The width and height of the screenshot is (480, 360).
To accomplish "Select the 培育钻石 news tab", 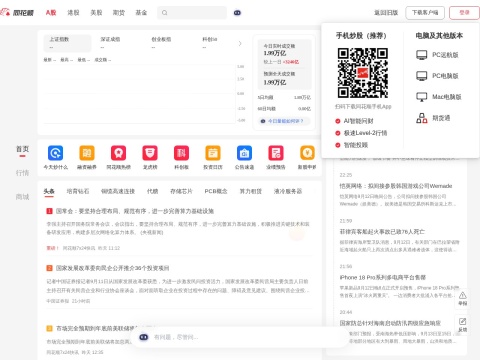I will coord(78,191).
